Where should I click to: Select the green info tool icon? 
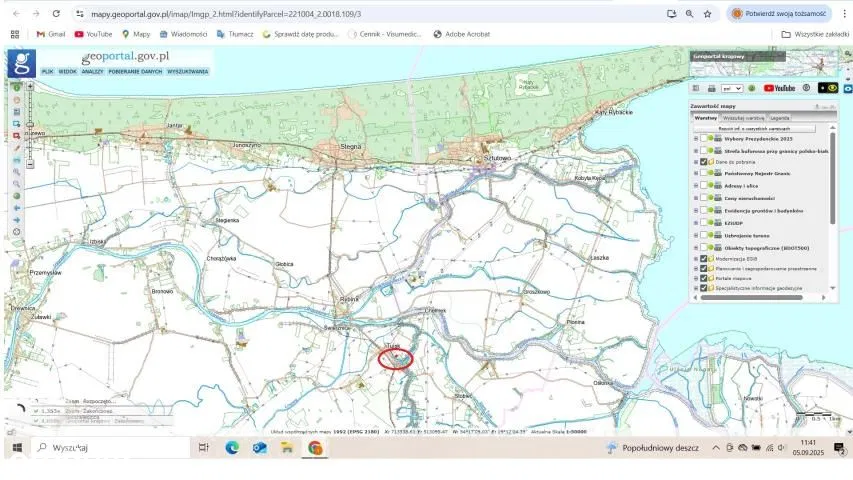tap(16, 87)
